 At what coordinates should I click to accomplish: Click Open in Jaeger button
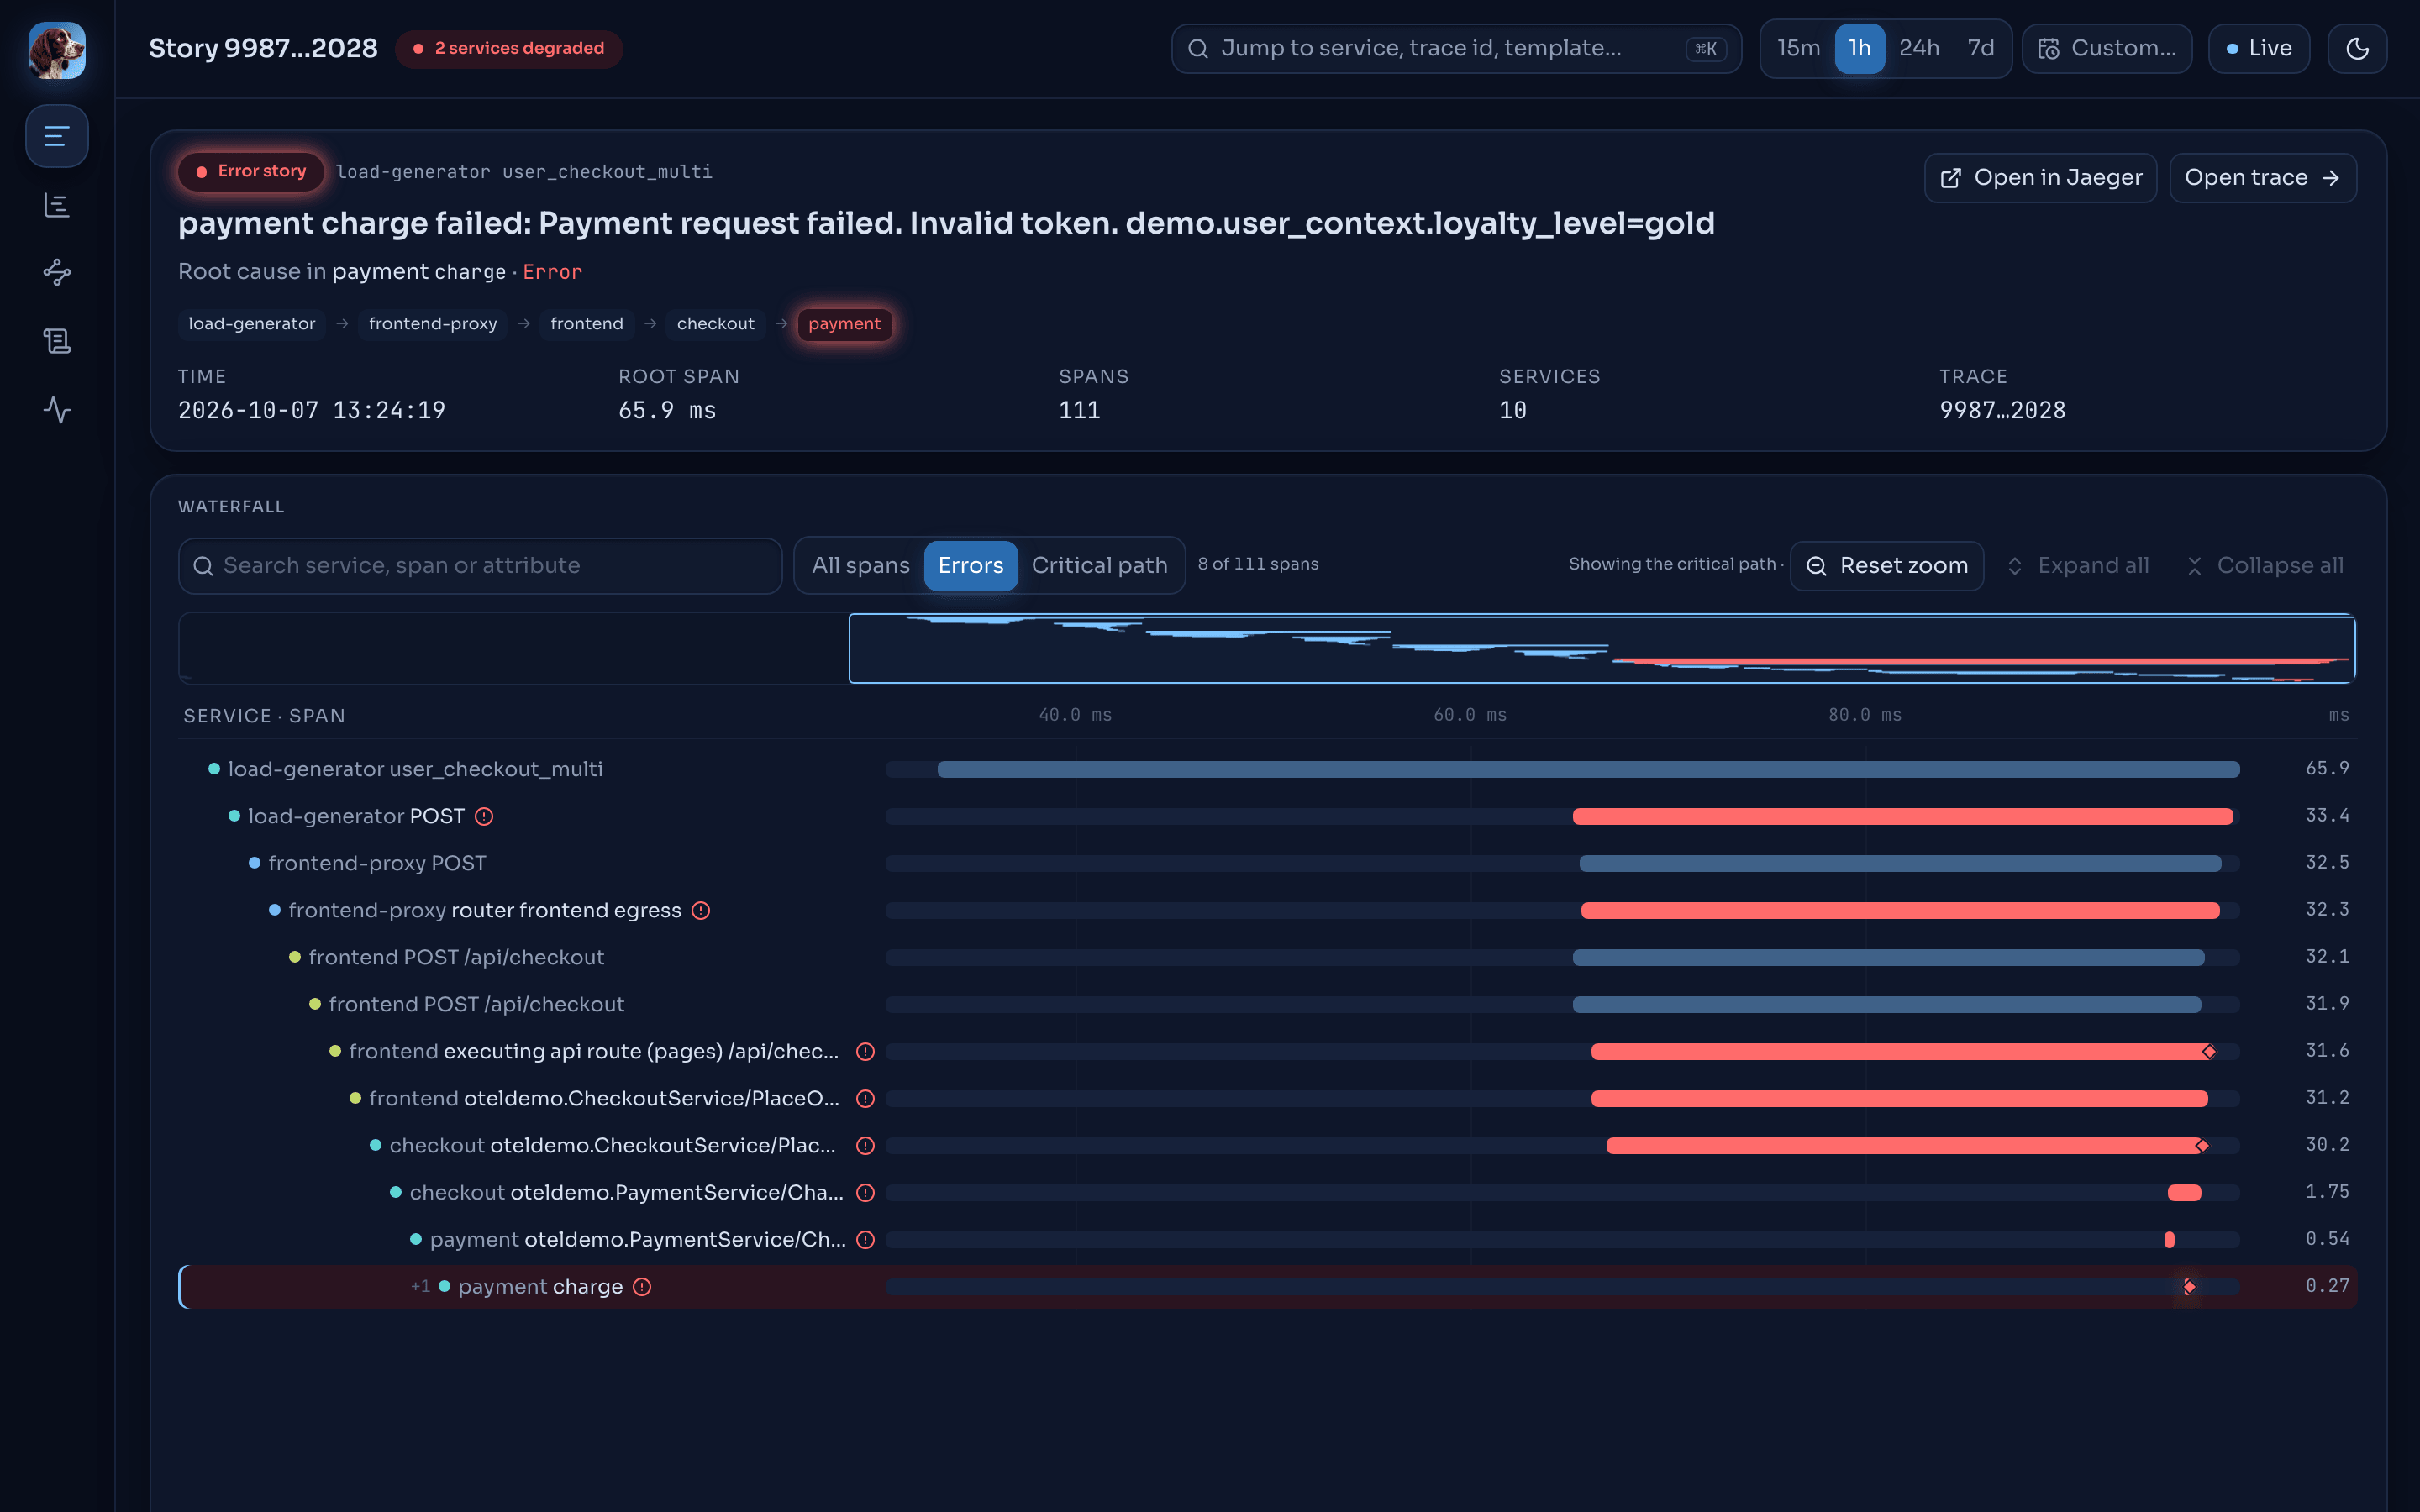click(x=2040, y=178)
